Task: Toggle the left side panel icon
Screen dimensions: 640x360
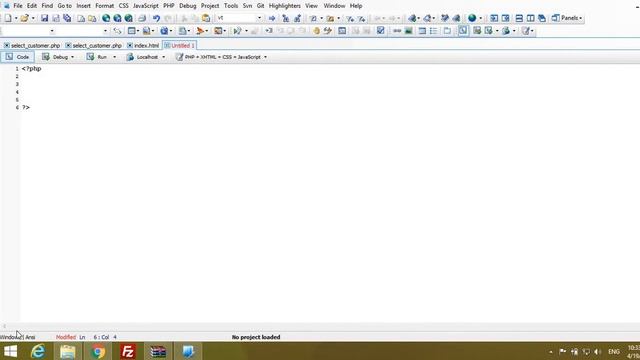Action: [494, 18]
